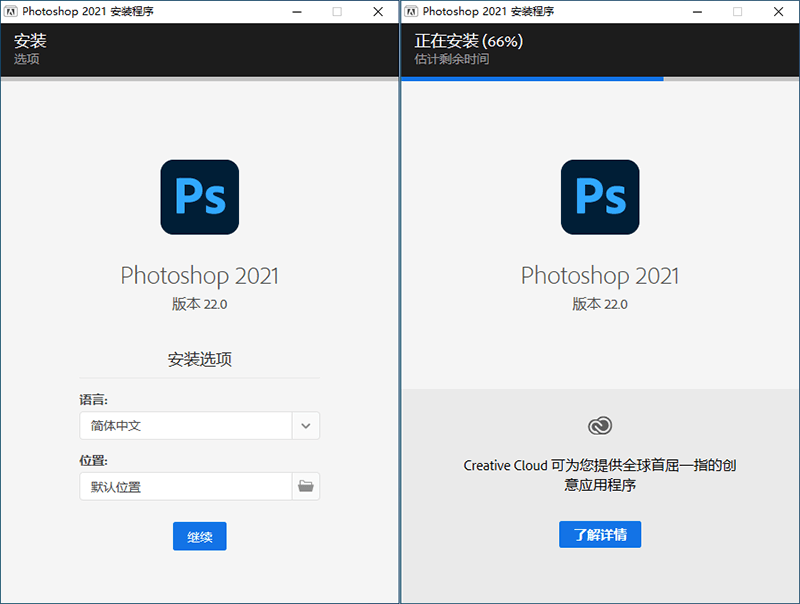Click the 正在安装 (66%) status text

pos(469,41)
